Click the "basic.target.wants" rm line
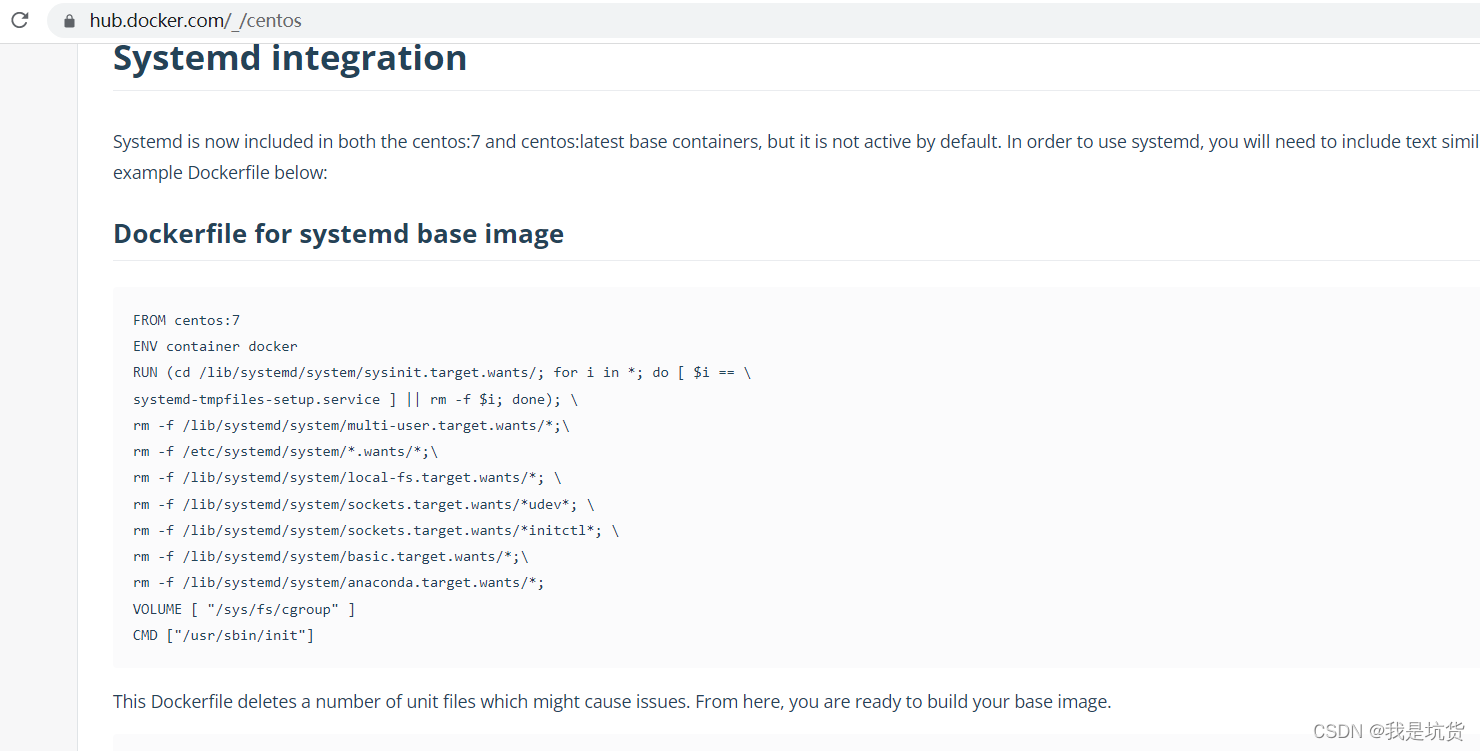This screenshot has width=1480, height=751. pos(331,556)
